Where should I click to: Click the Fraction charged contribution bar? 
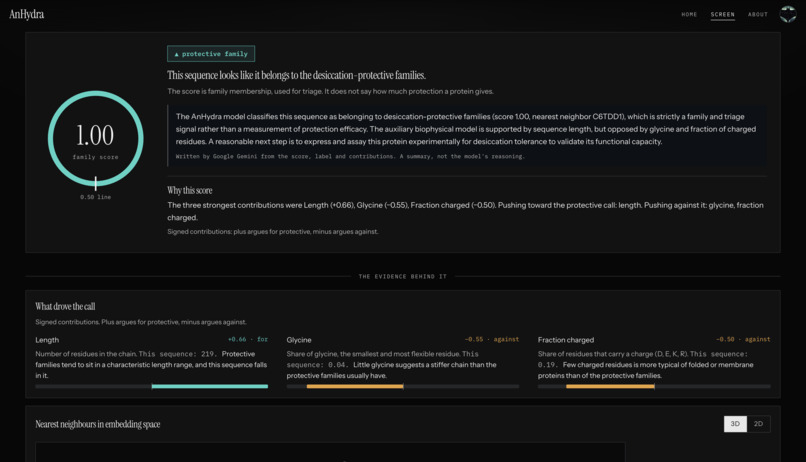point(654,386)
